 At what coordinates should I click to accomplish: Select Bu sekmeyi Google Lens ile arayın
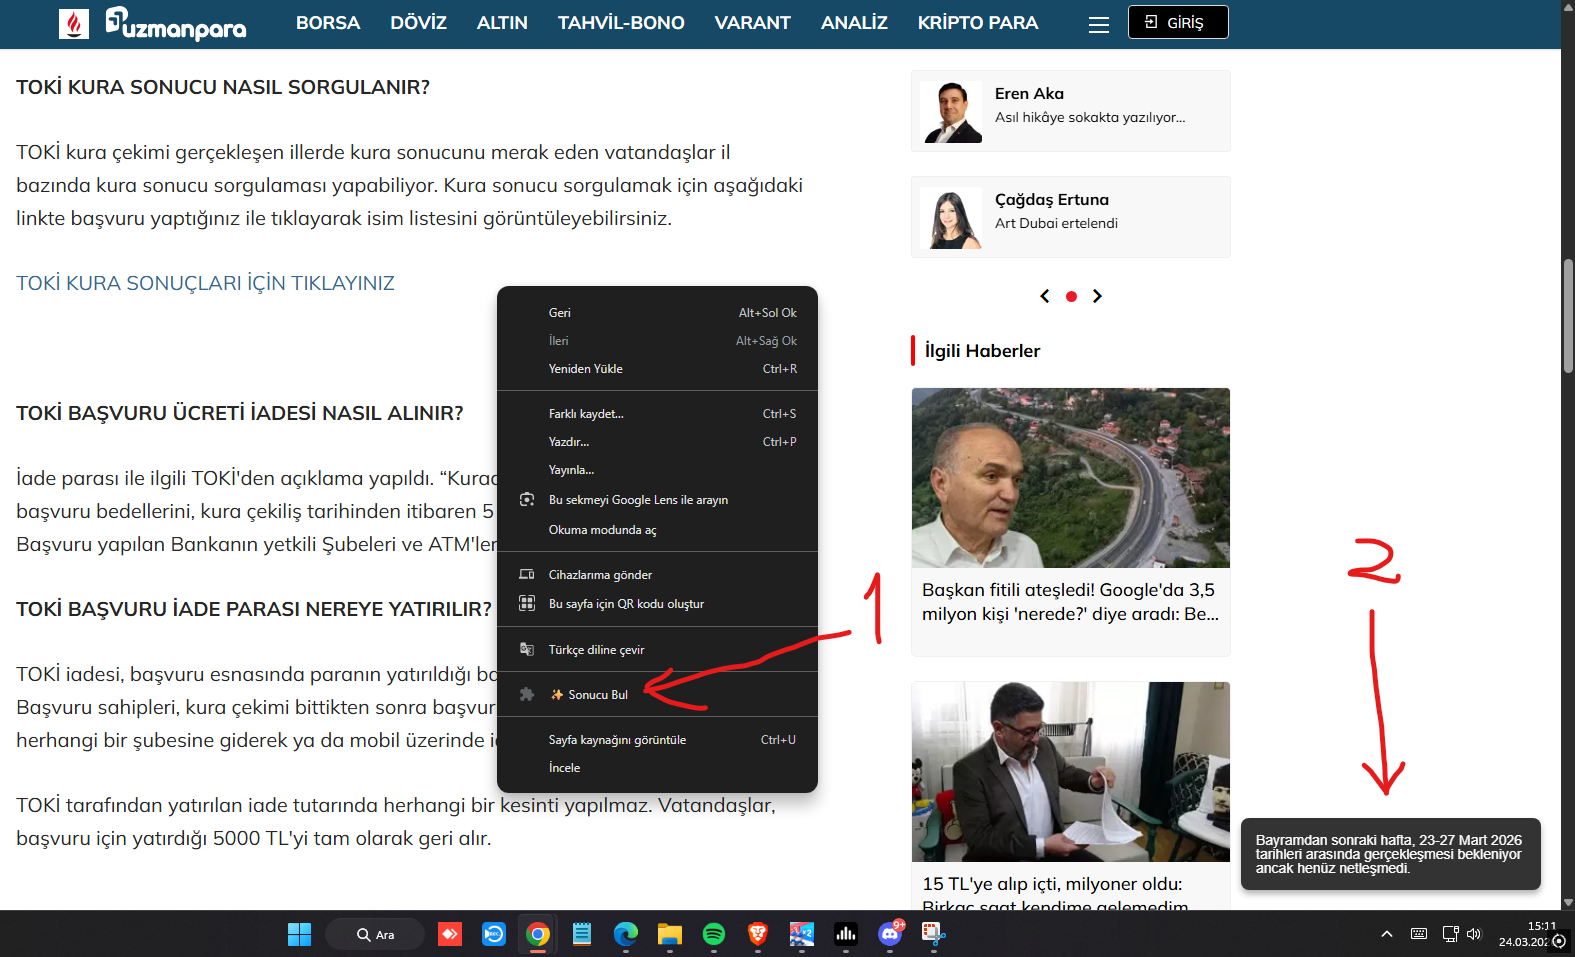pos(657,500)
